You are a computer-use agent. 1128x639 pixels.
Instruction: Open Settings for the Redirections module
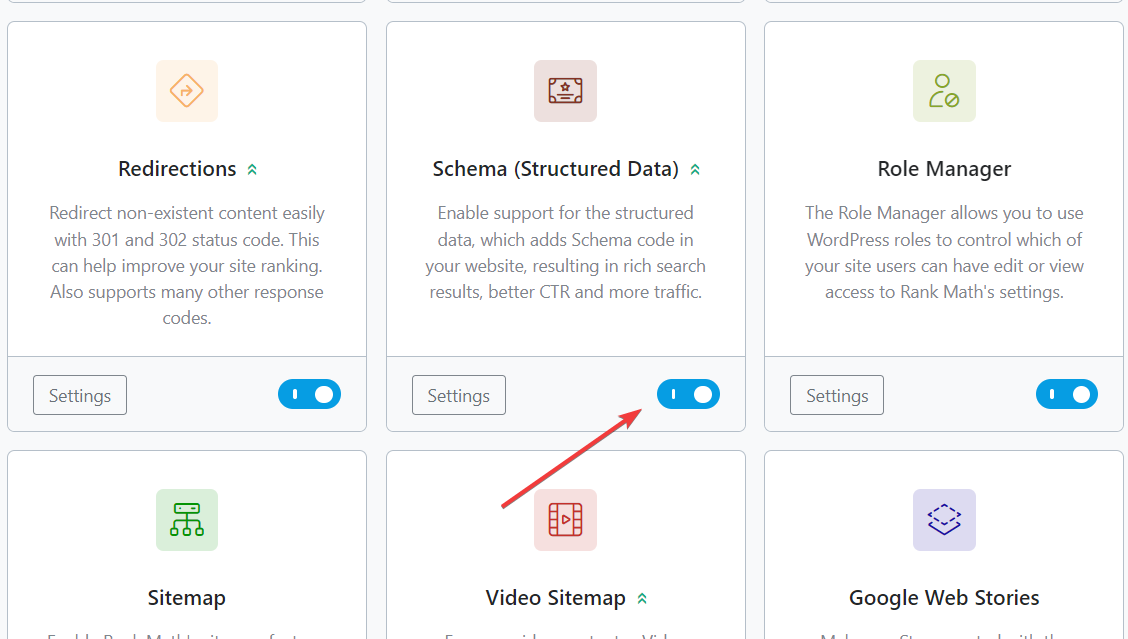click(x=80, y=395)
